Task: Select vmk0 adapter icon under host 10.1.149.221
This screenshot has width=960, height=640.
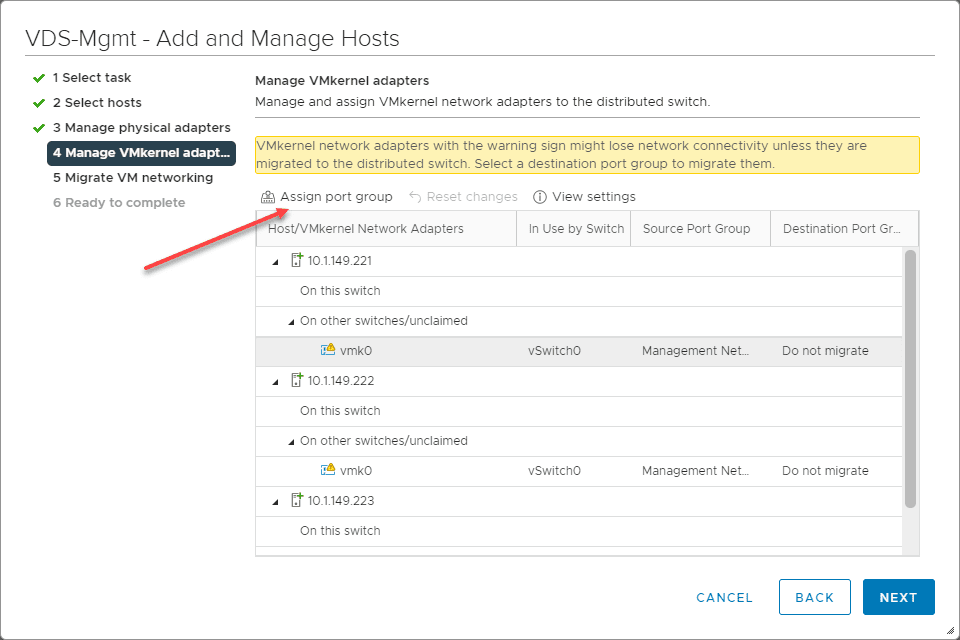Action: (x=327, y=350)
